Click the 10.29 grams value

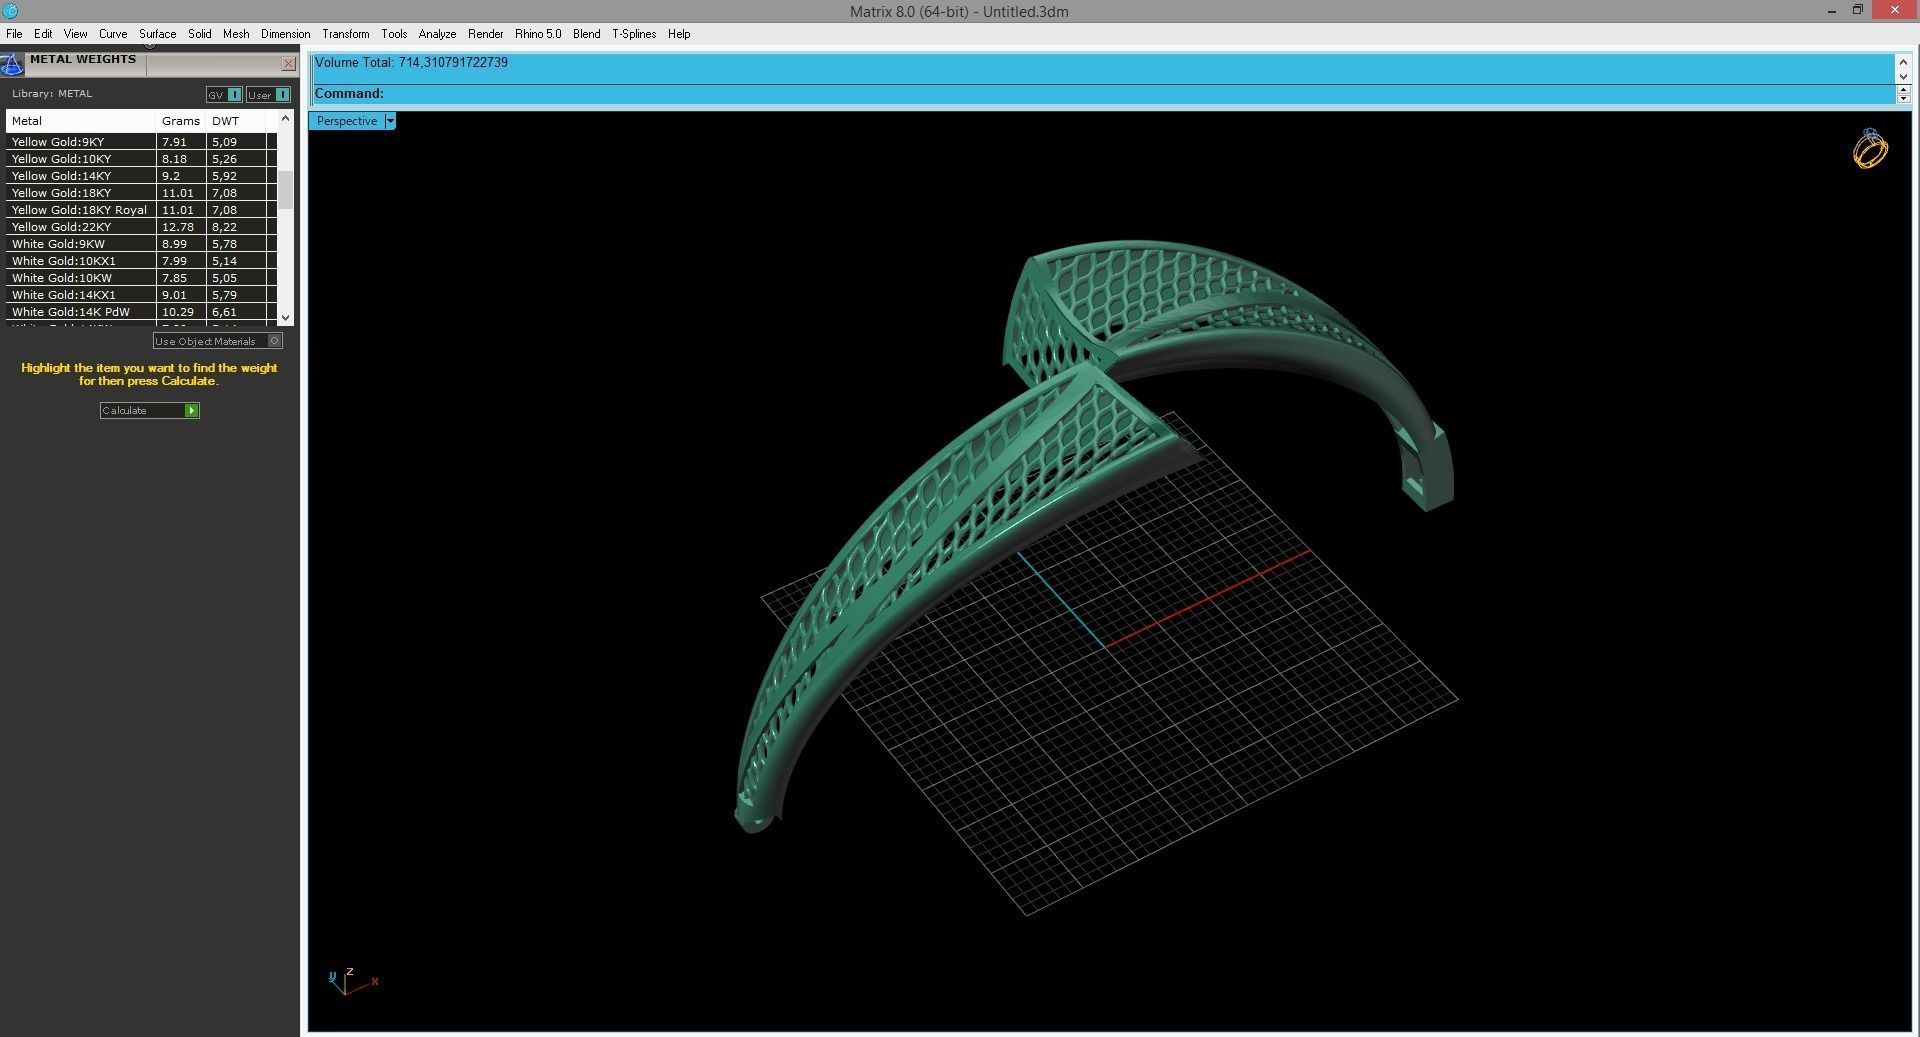[178, 312]
